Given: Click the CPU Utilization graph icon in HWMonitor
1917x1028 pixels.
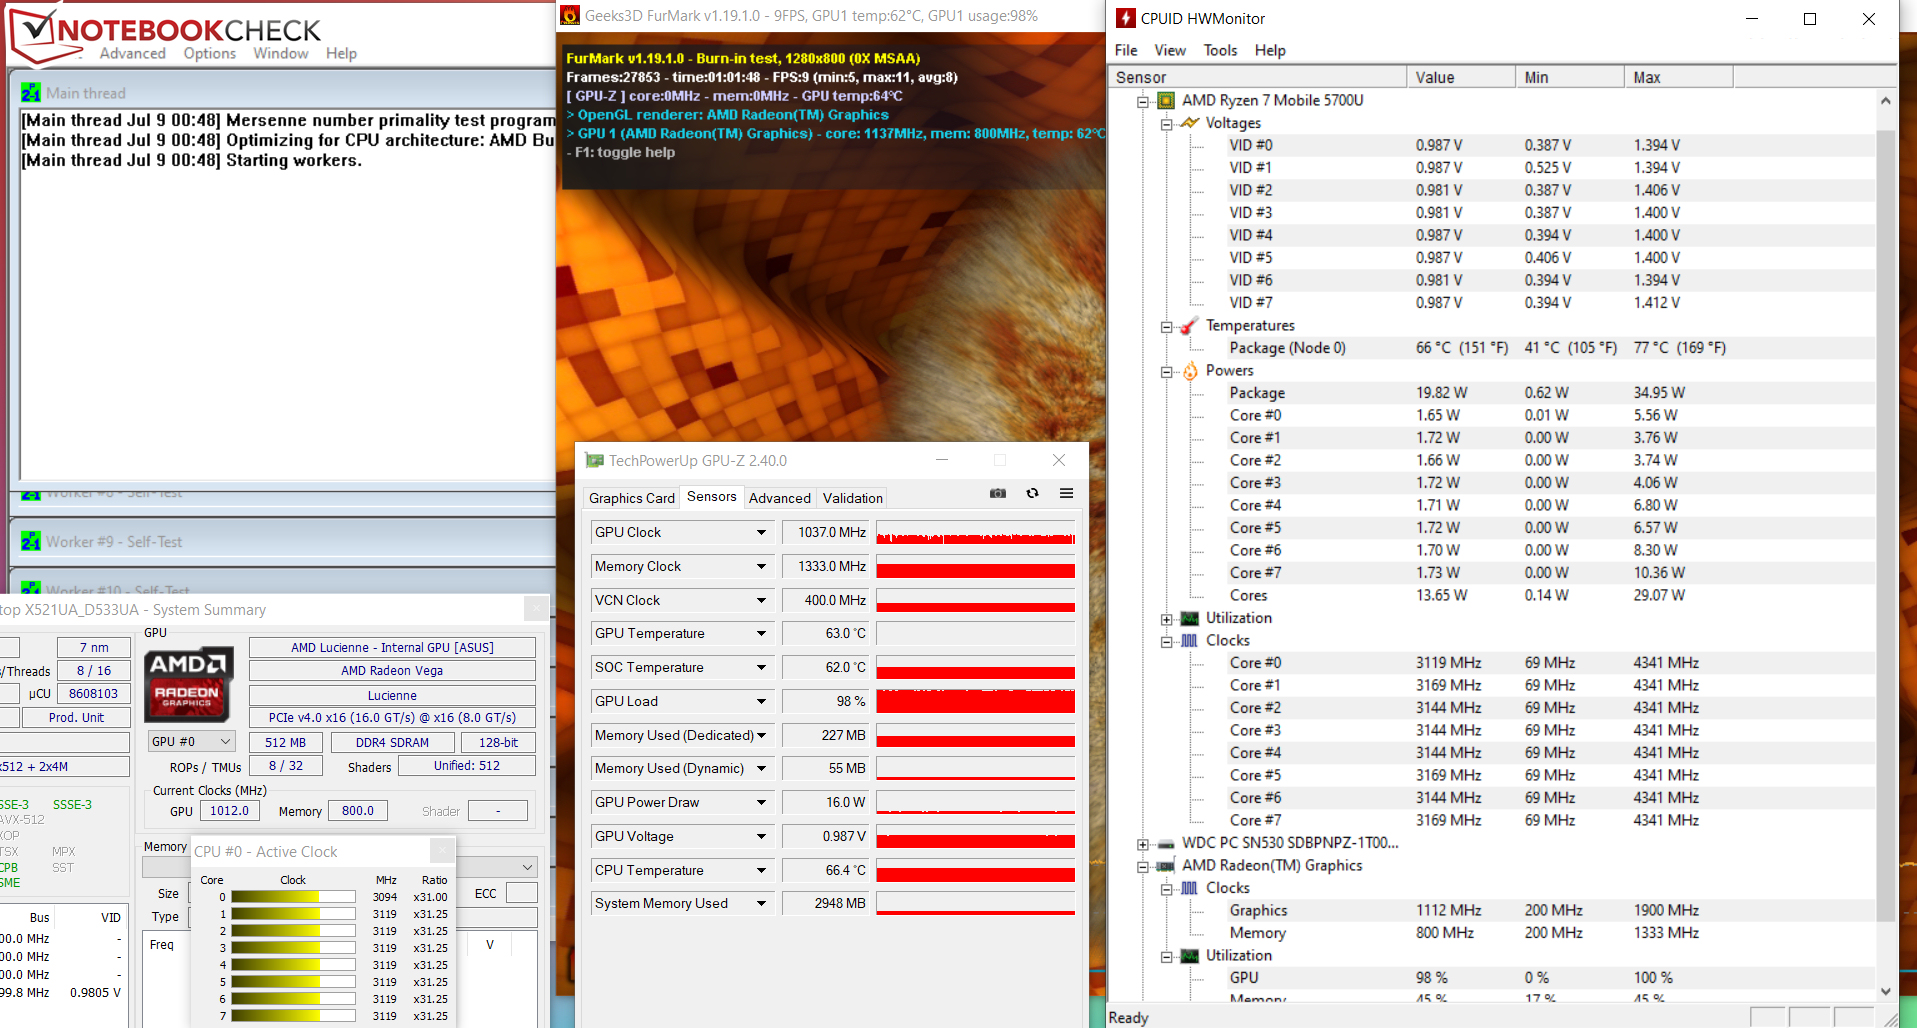Looking at the screenshot, I should point(1190,618).
